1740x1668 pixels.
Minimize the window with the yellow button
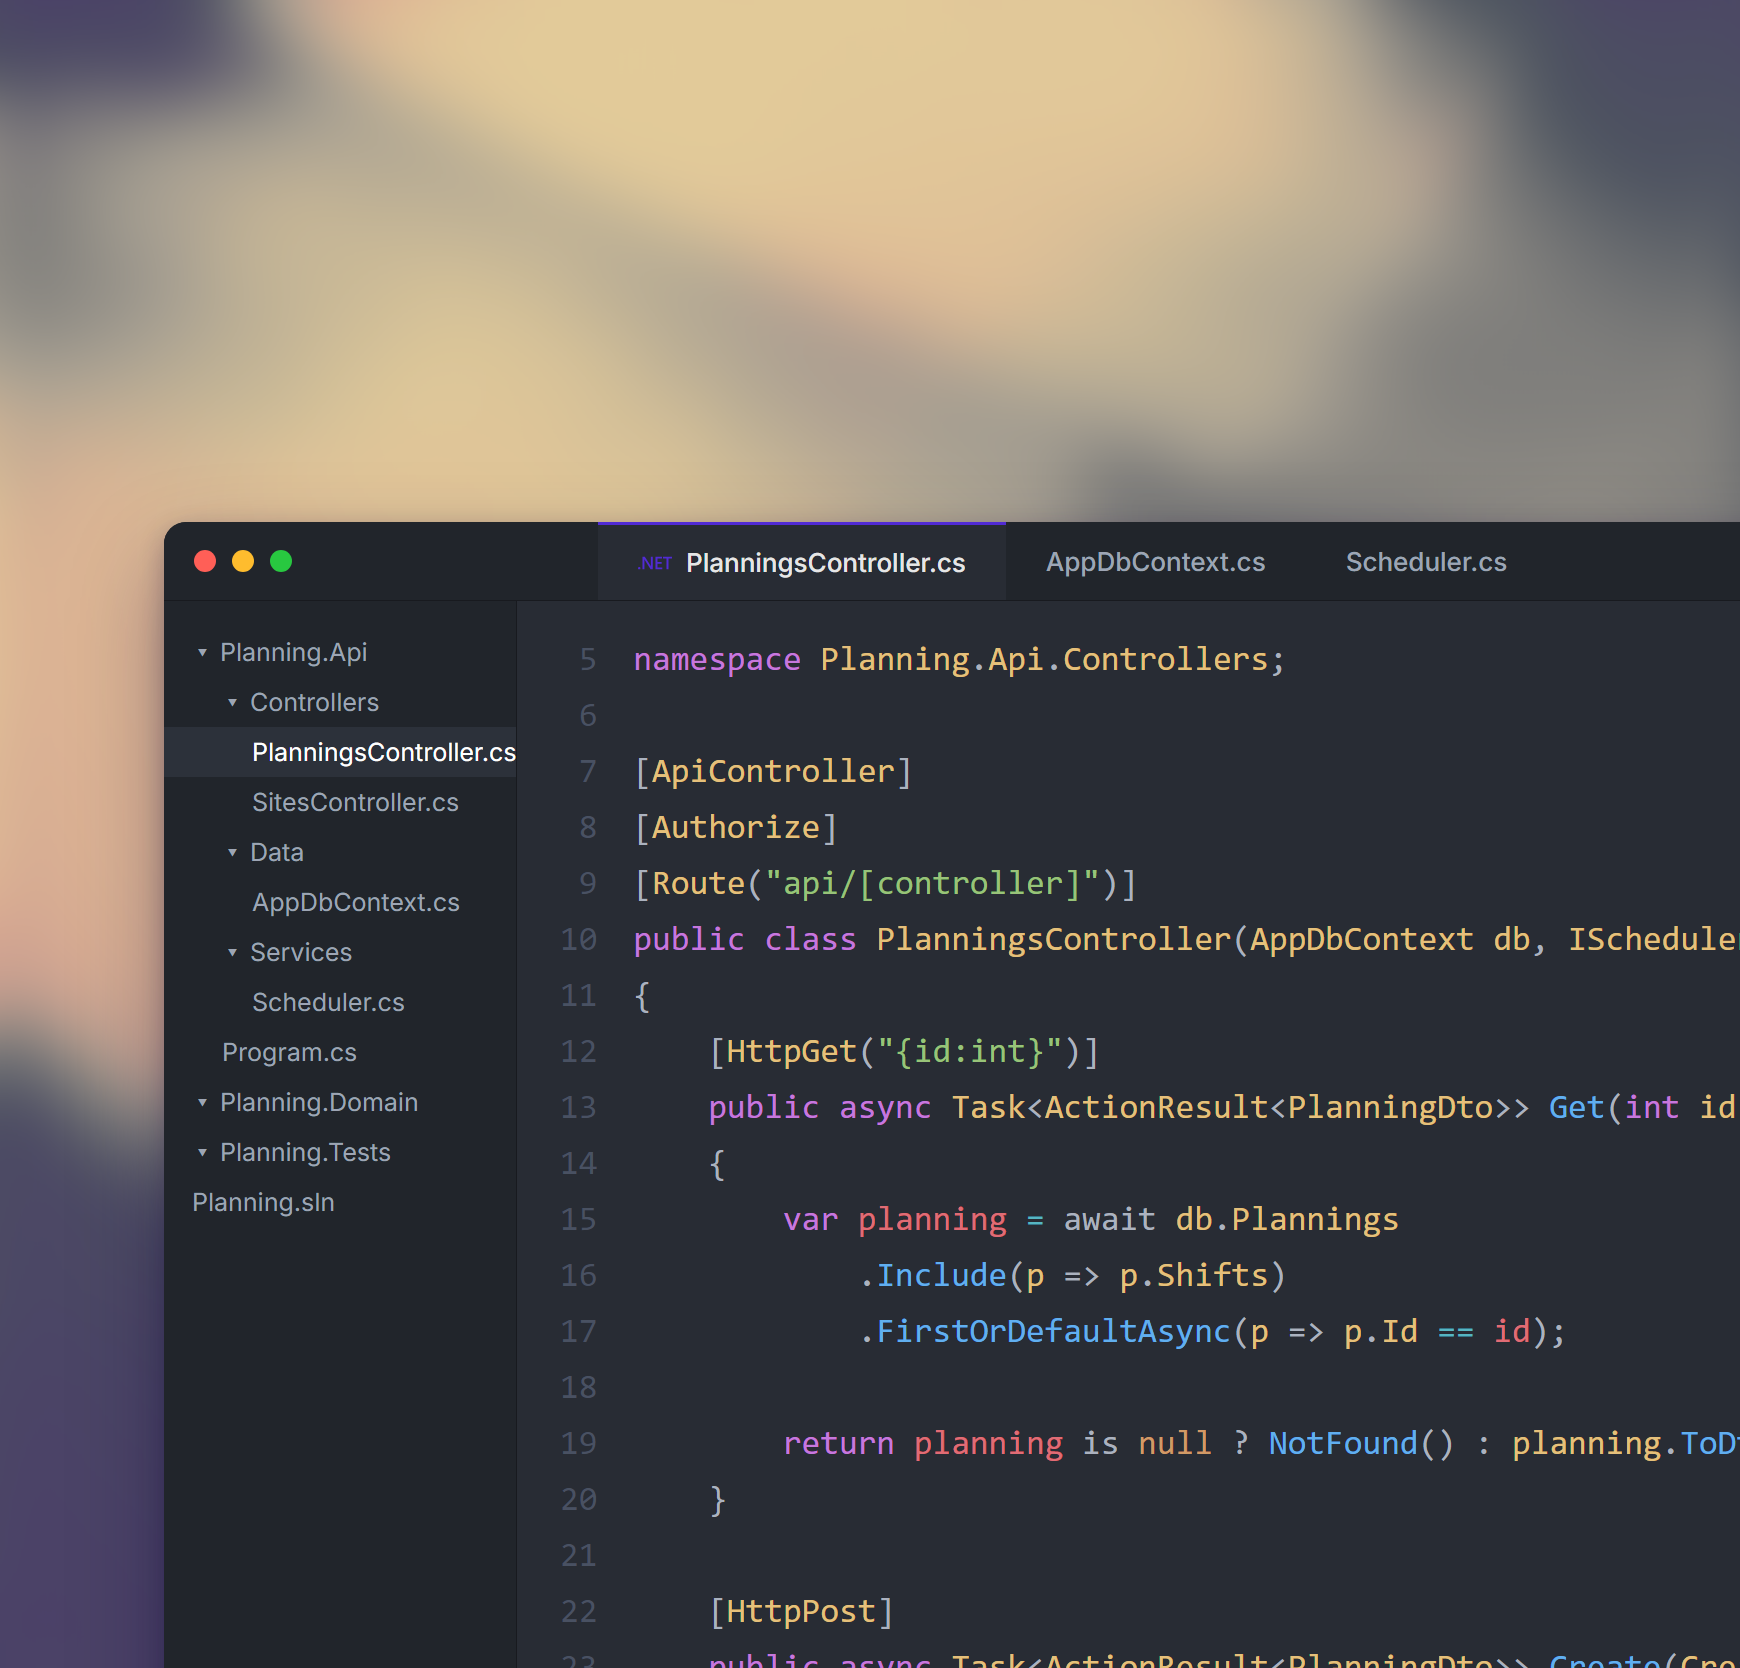[x=243, y=561]
